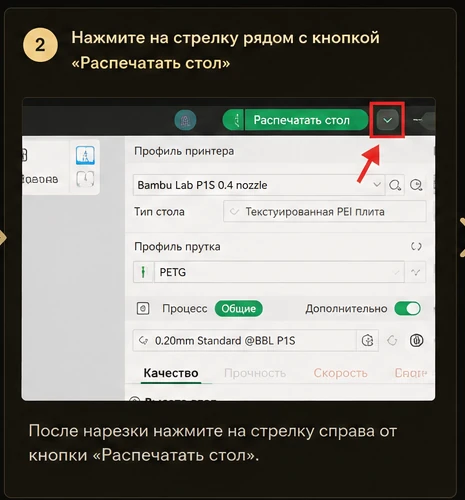Open the Текстурированная PEI плита bed type dropdown
465x500 pixels.
click(x=325, y=212)
